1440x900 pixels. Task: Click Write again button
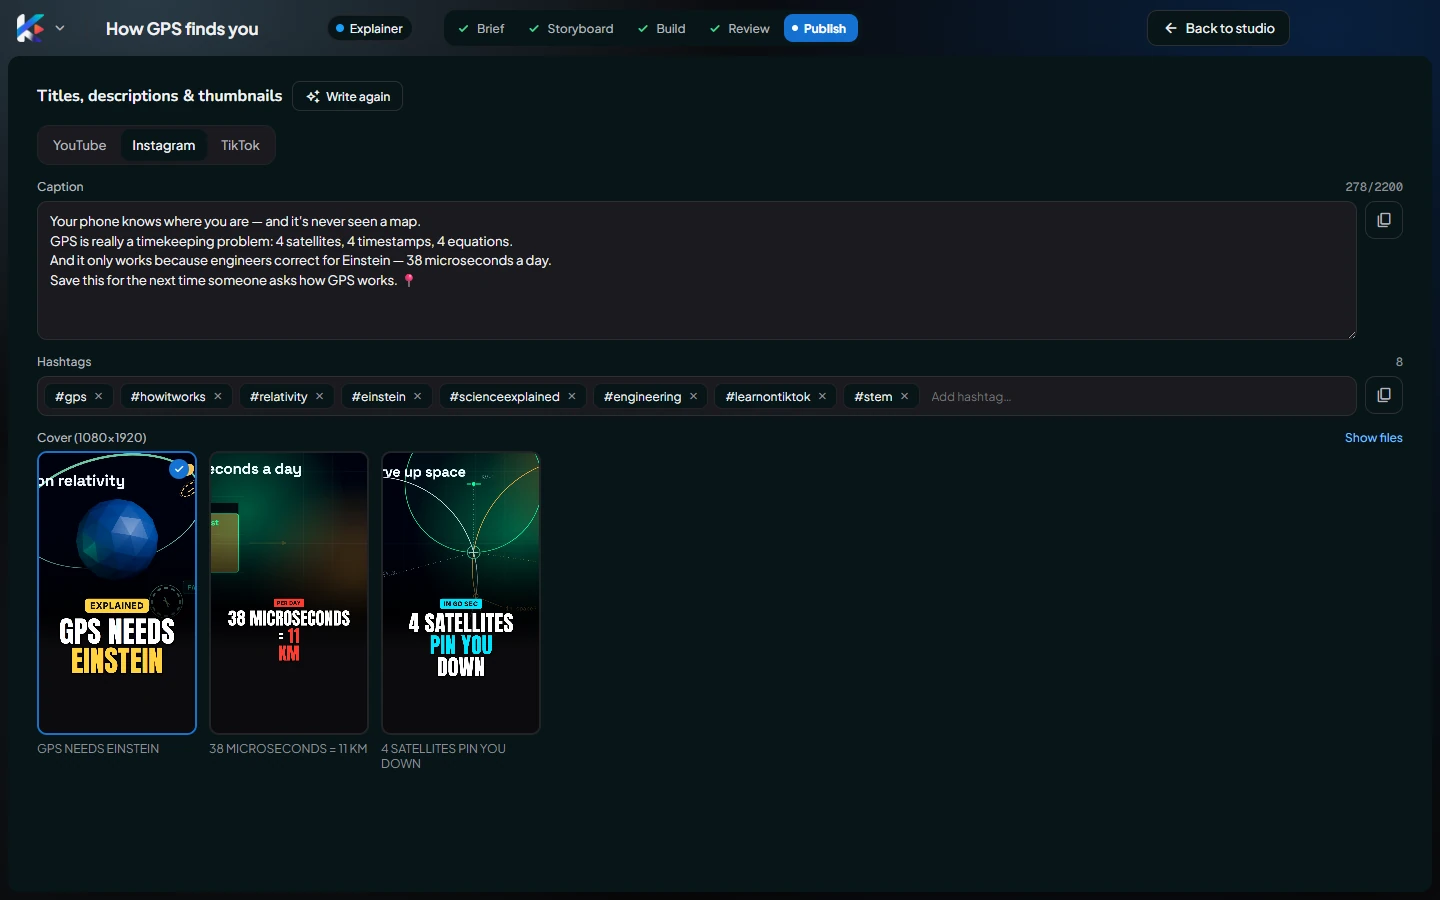click(x=348, y=96)
